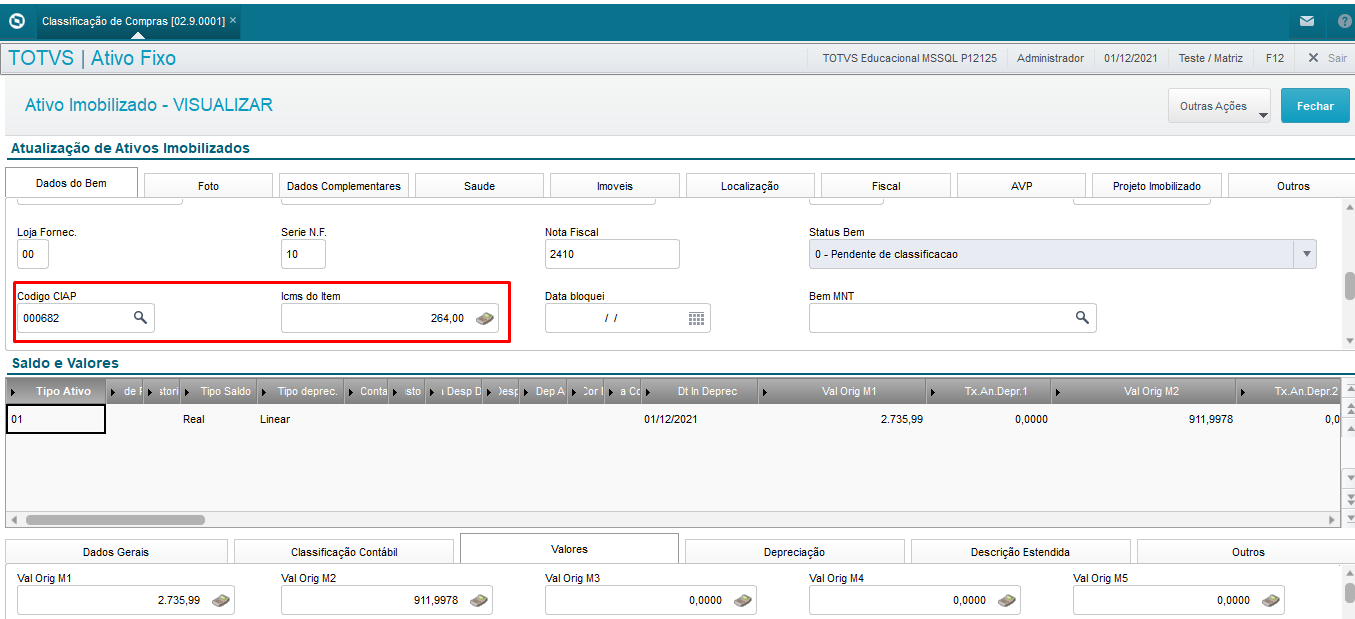The height and width of the screenshot is (619, 1355).
Task: Click the Bem MNT input field
Action: click(x=953, y=318)
